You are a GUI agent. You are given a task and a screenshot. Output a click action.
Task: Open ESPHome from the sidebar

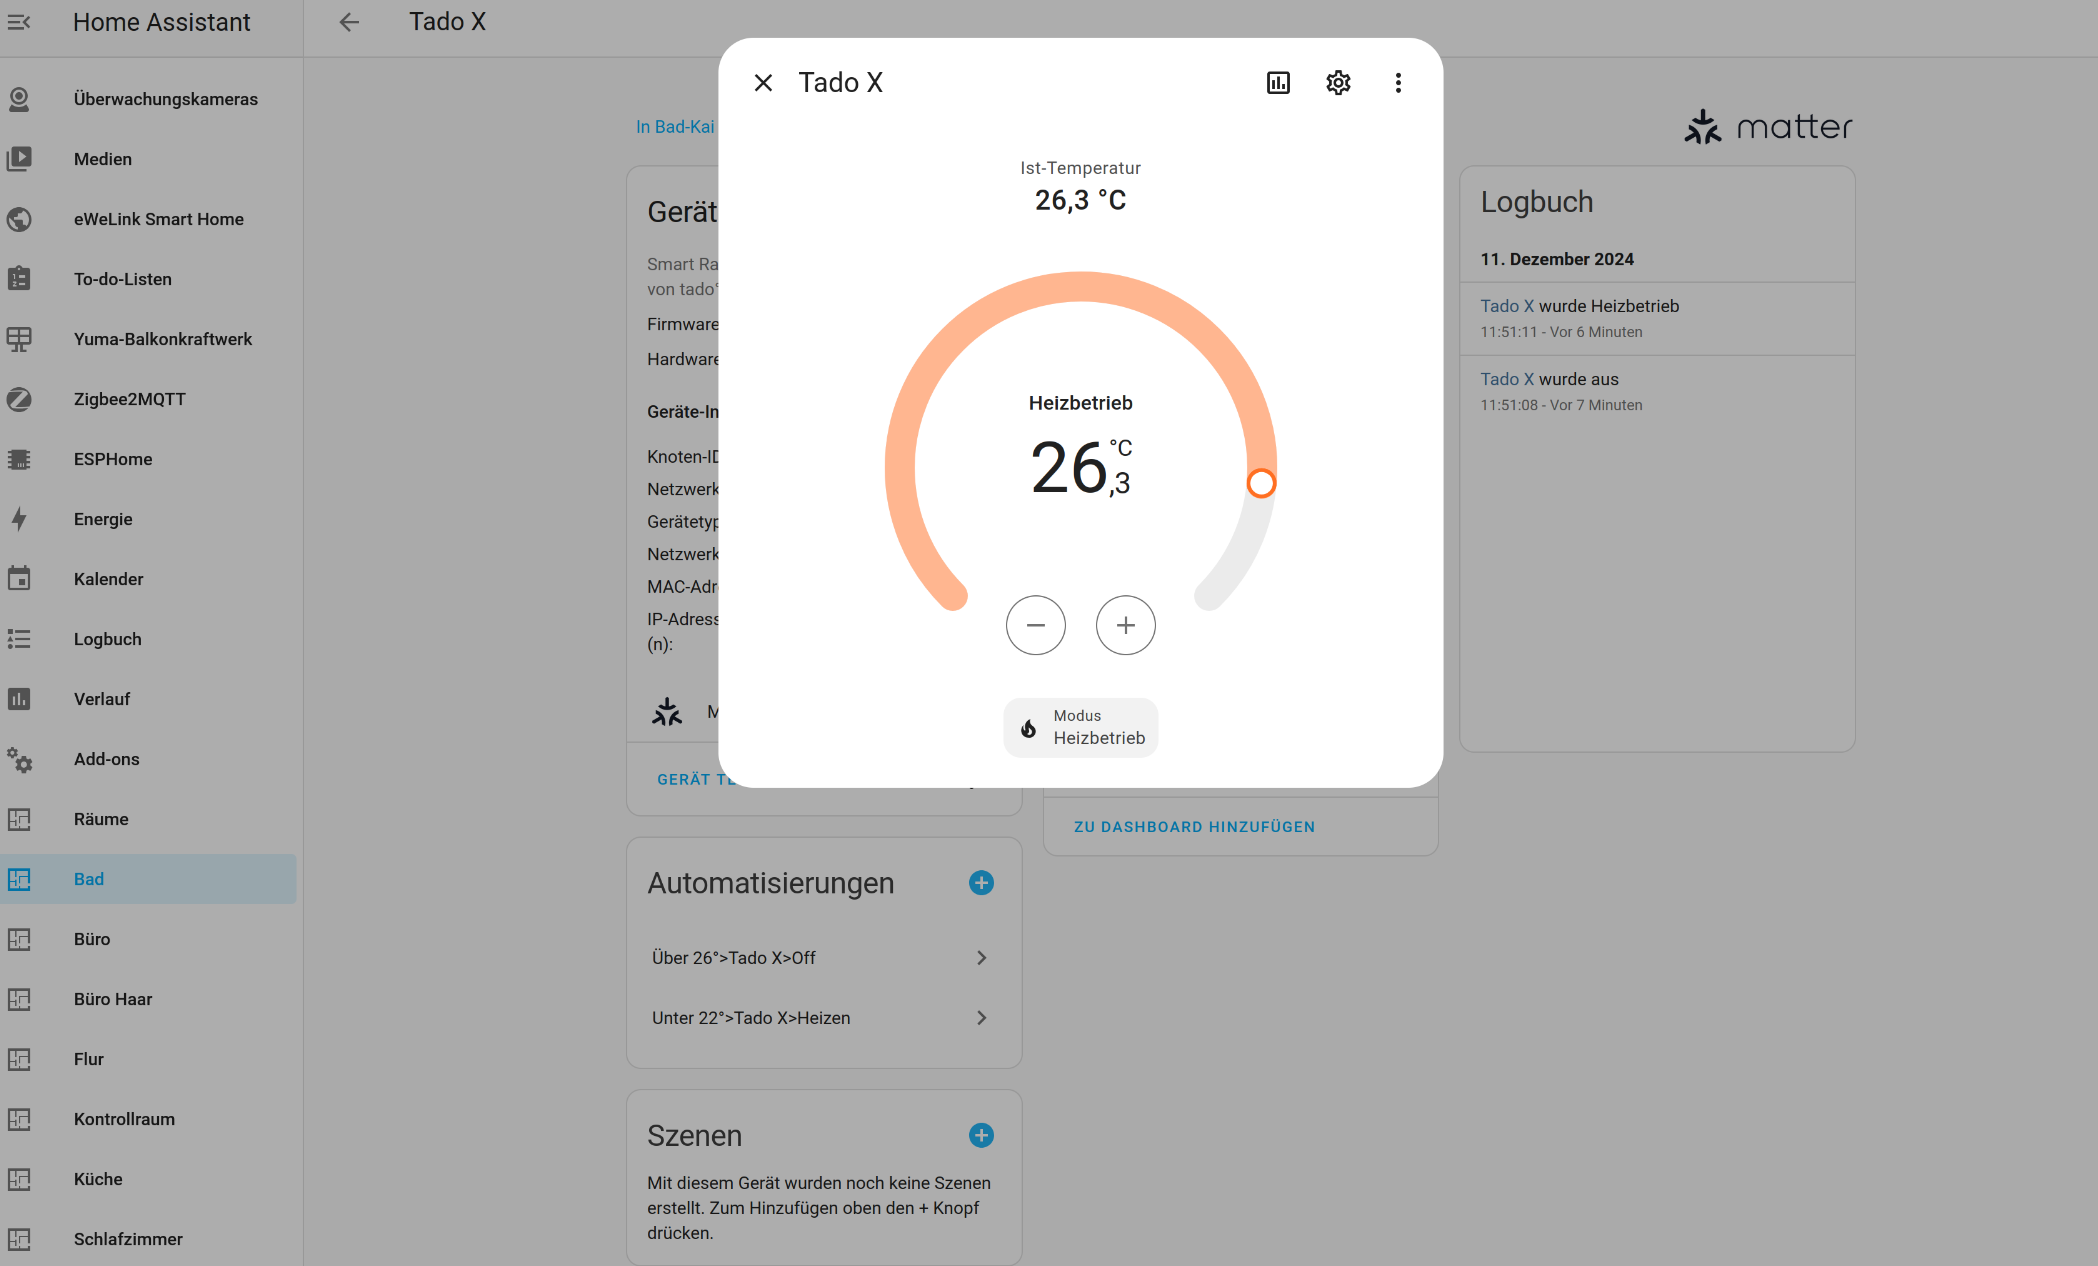113,459
